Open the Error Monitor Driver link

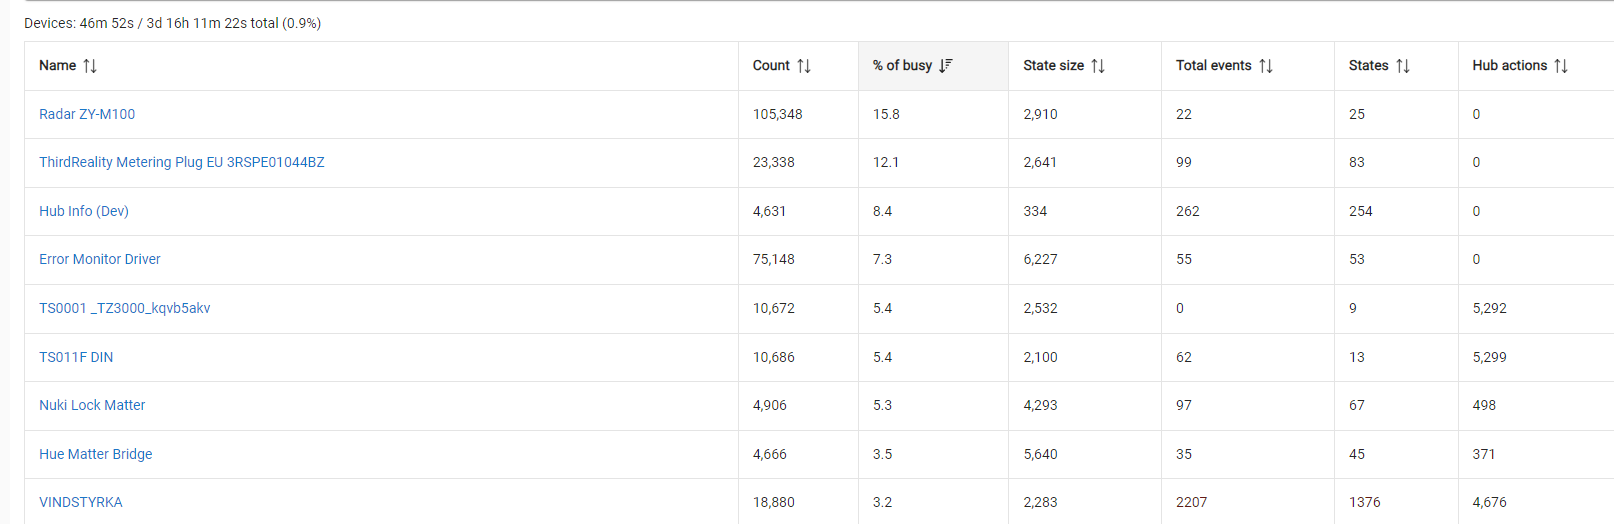click(100, 259)
